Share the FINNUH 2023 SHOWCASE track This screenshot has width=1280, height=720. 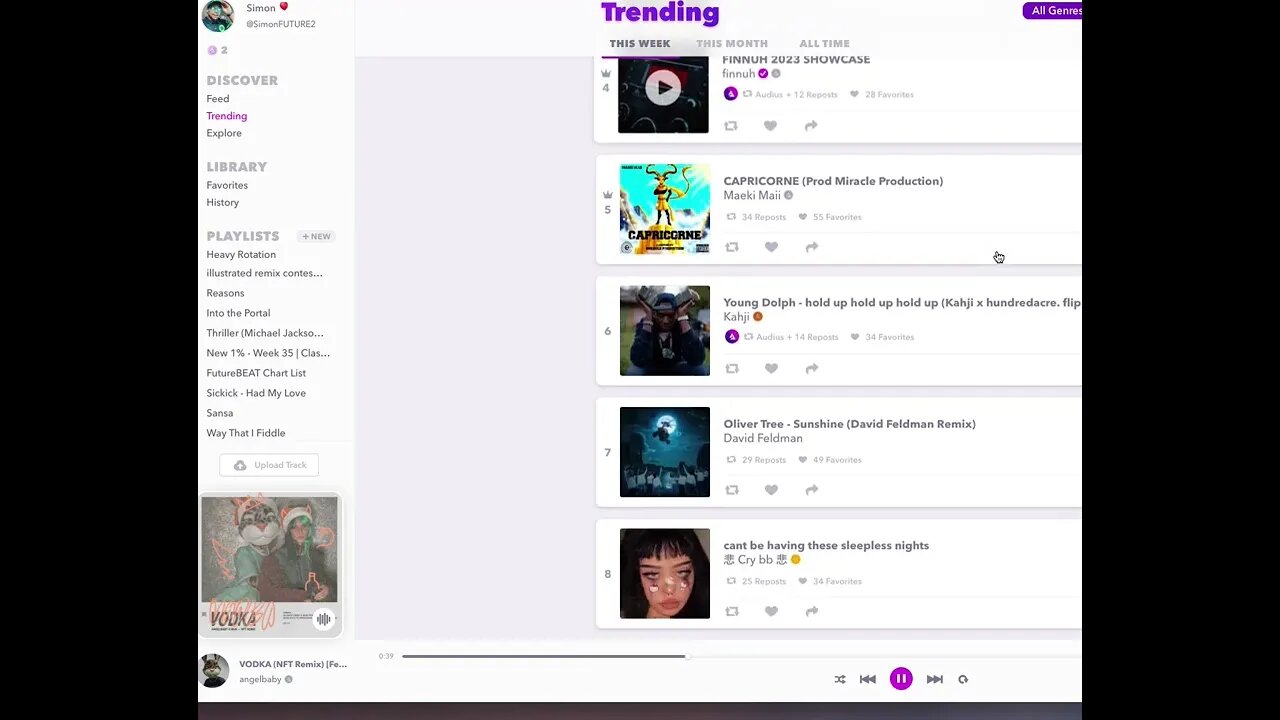tap(811, 126)
